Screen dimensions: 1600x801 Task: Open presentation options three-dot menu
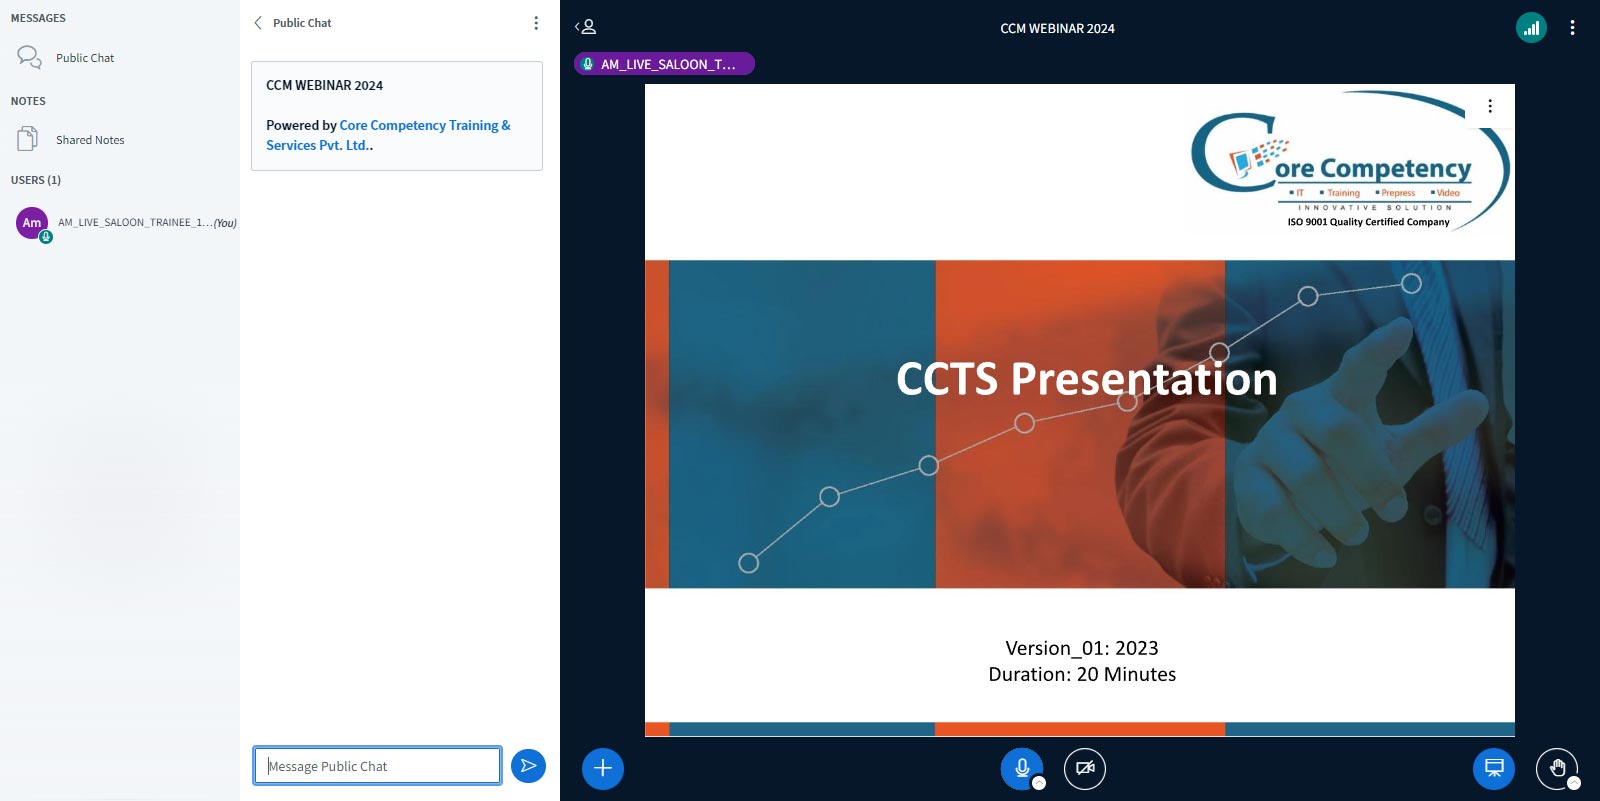click(x=1490, y=106)
